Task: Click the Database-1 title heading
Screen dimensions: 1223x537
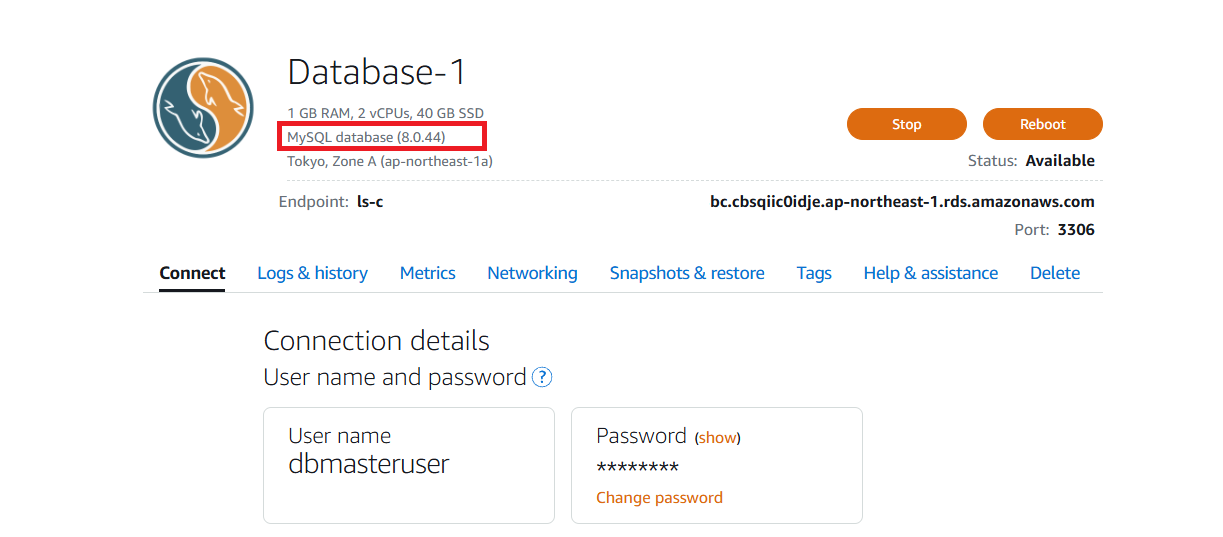Action: 377,72
